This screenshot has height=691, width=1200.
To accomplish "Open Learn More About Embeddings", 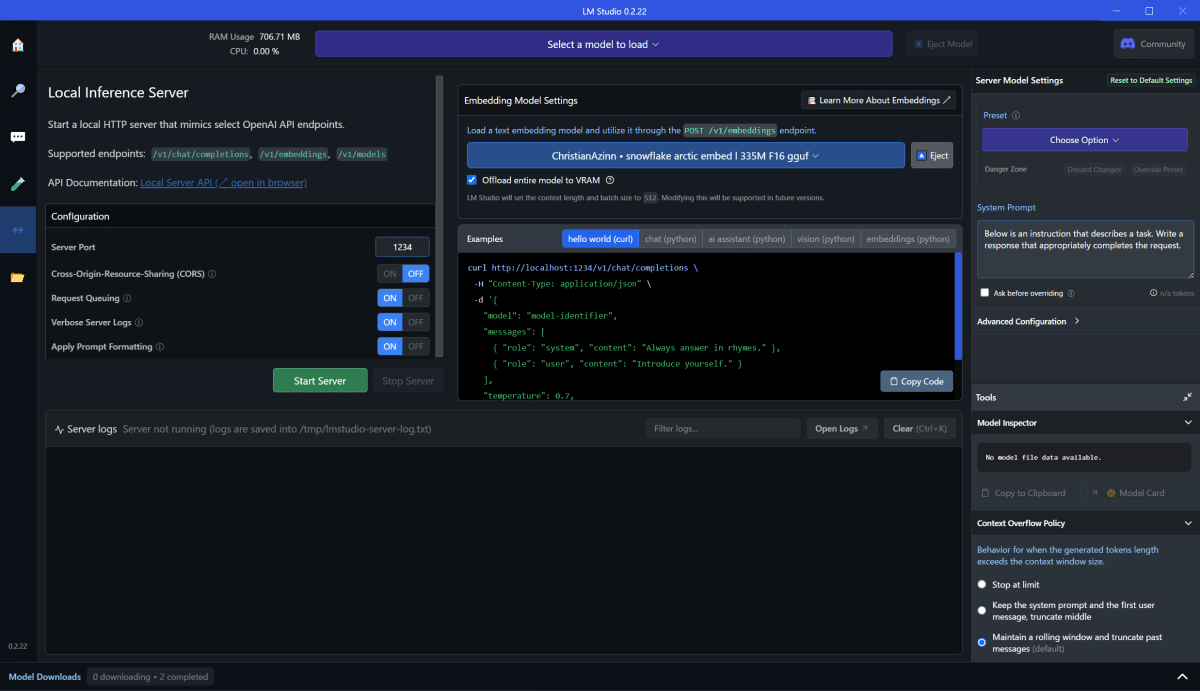I will click(x=878, y=100).
